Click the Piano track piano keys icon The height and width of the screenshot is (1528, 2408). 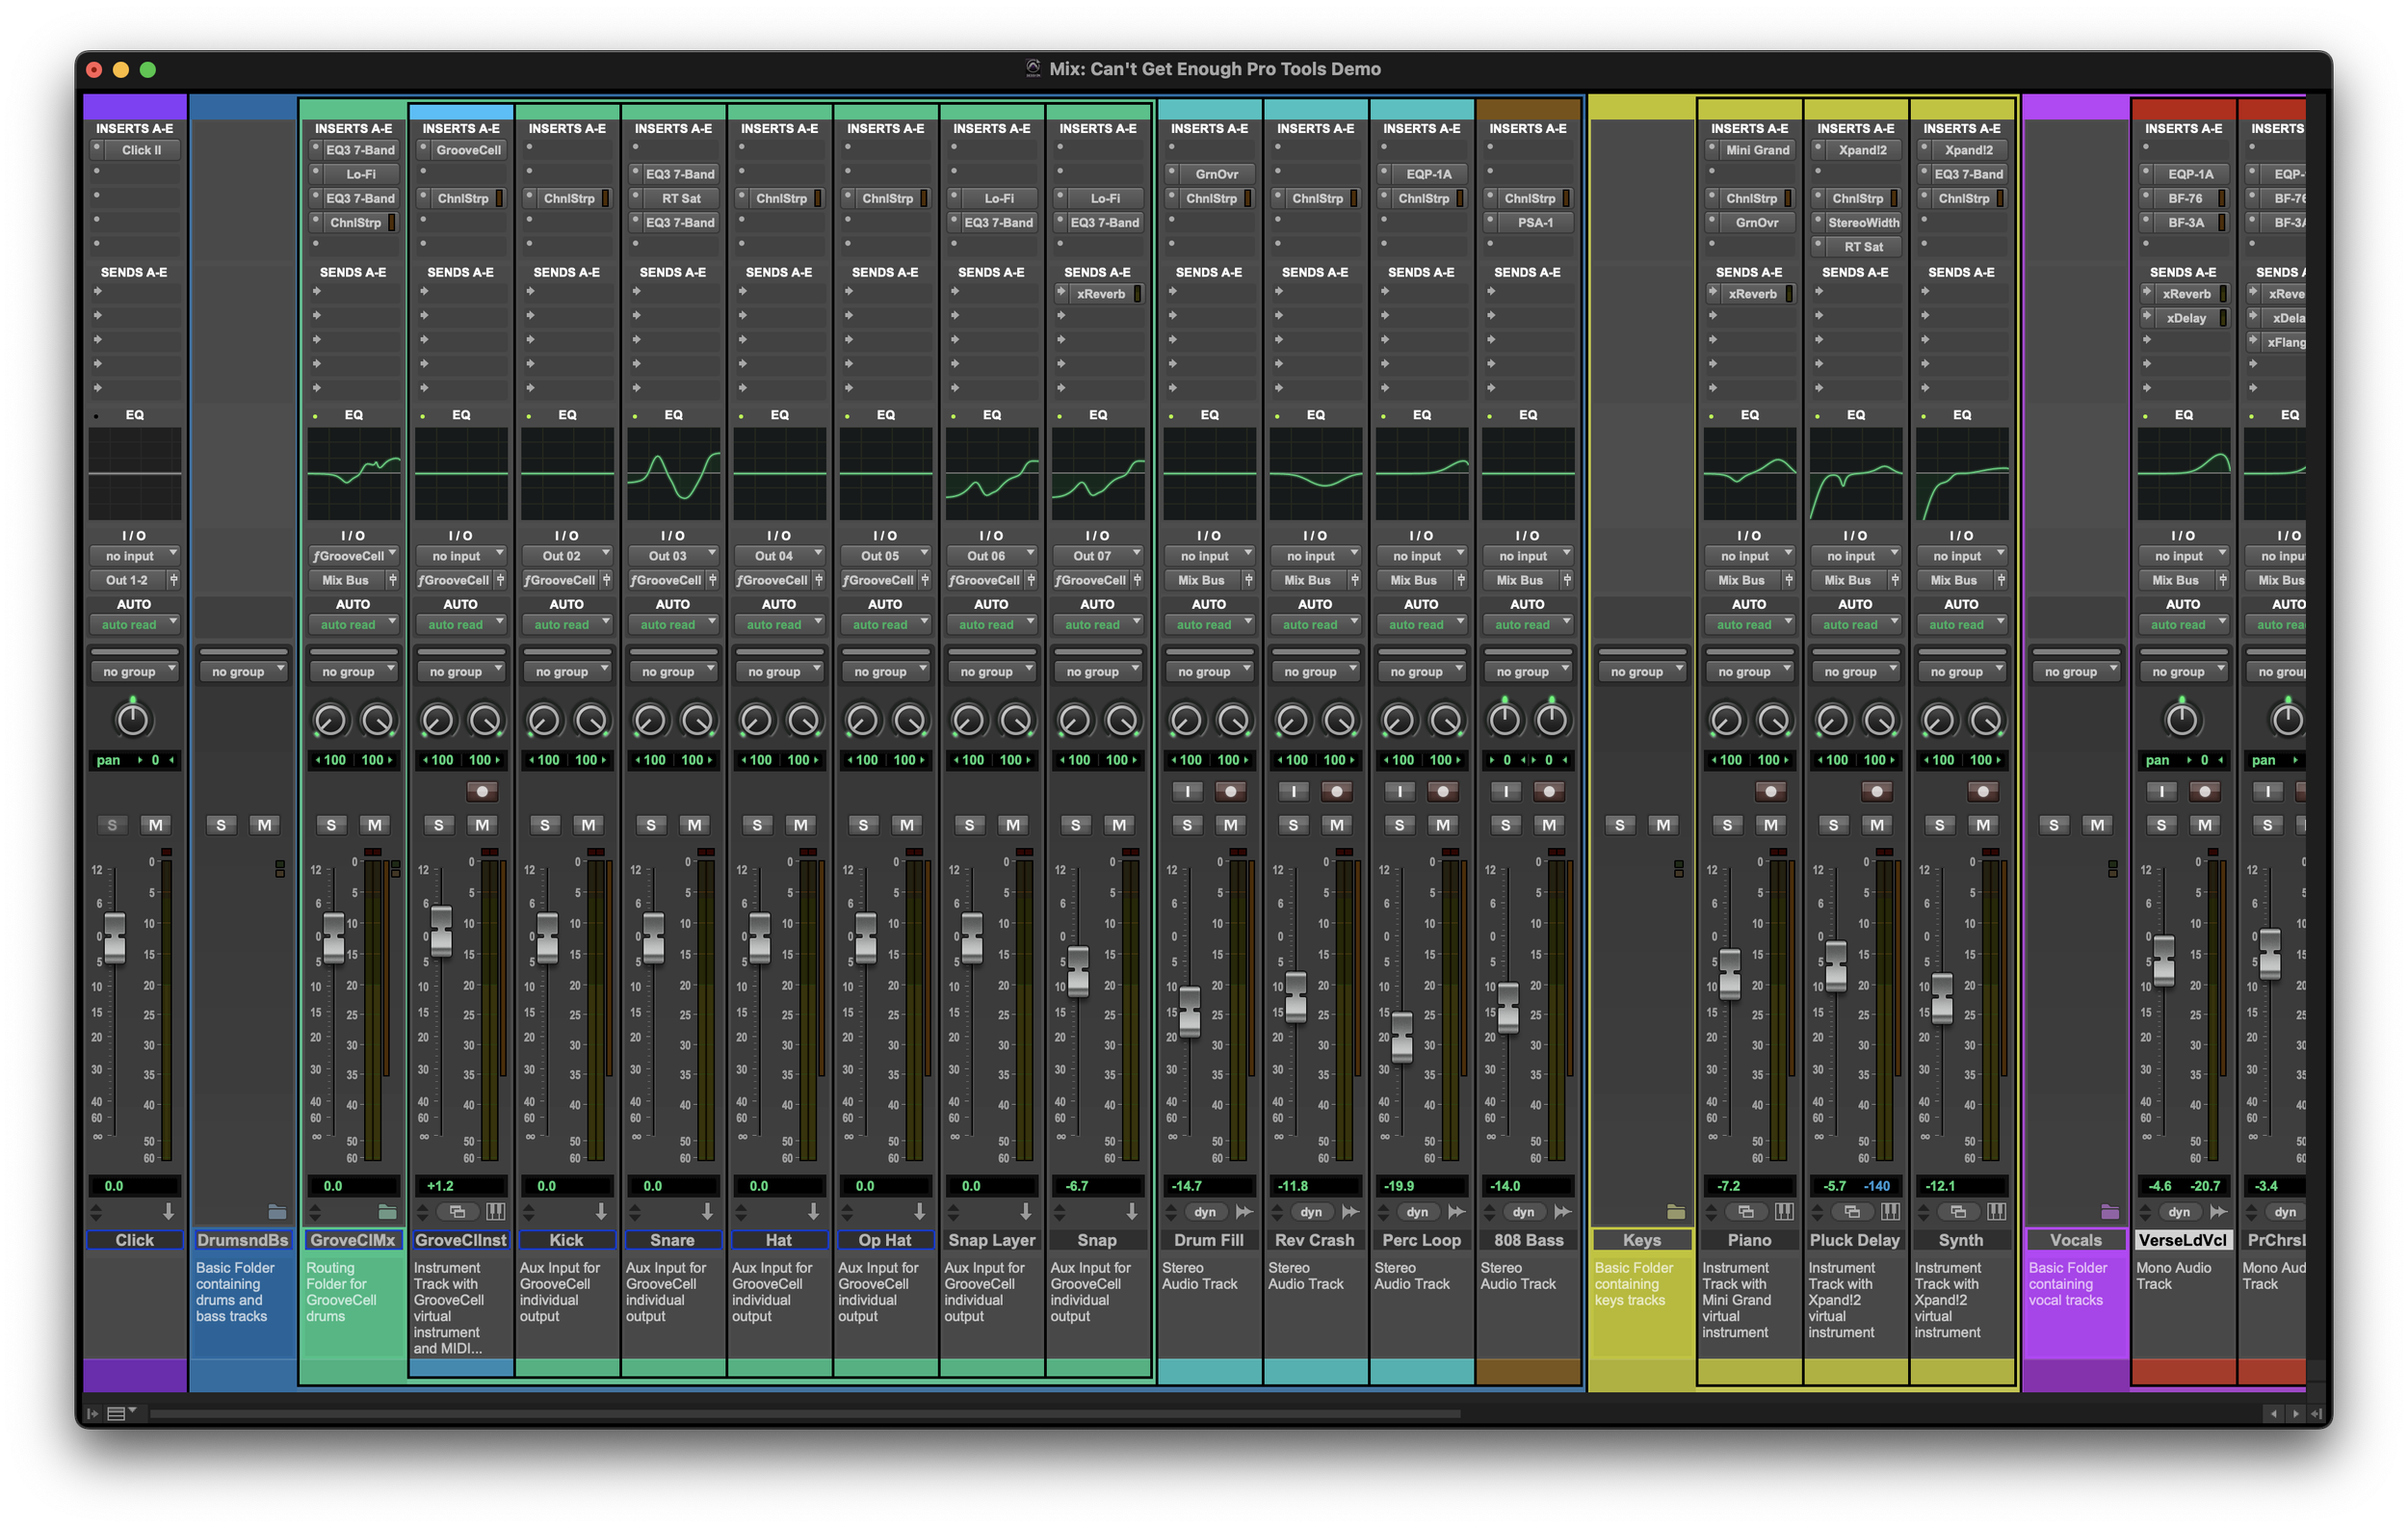click(x=1784, y=1212)
